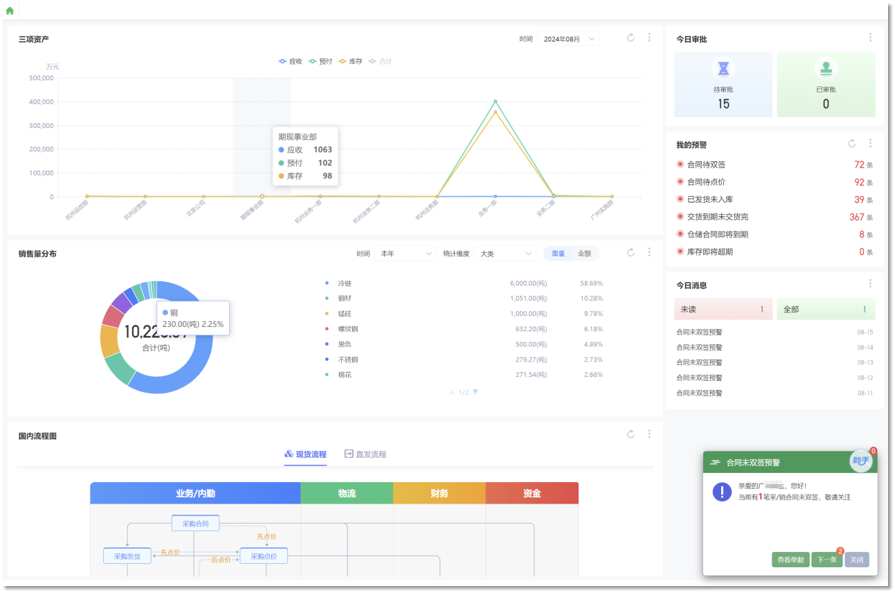The image size is (895, 593).
Task: Toggle 应收 series in chart legend
Action: pyautogui.click(x=290, y=61)
